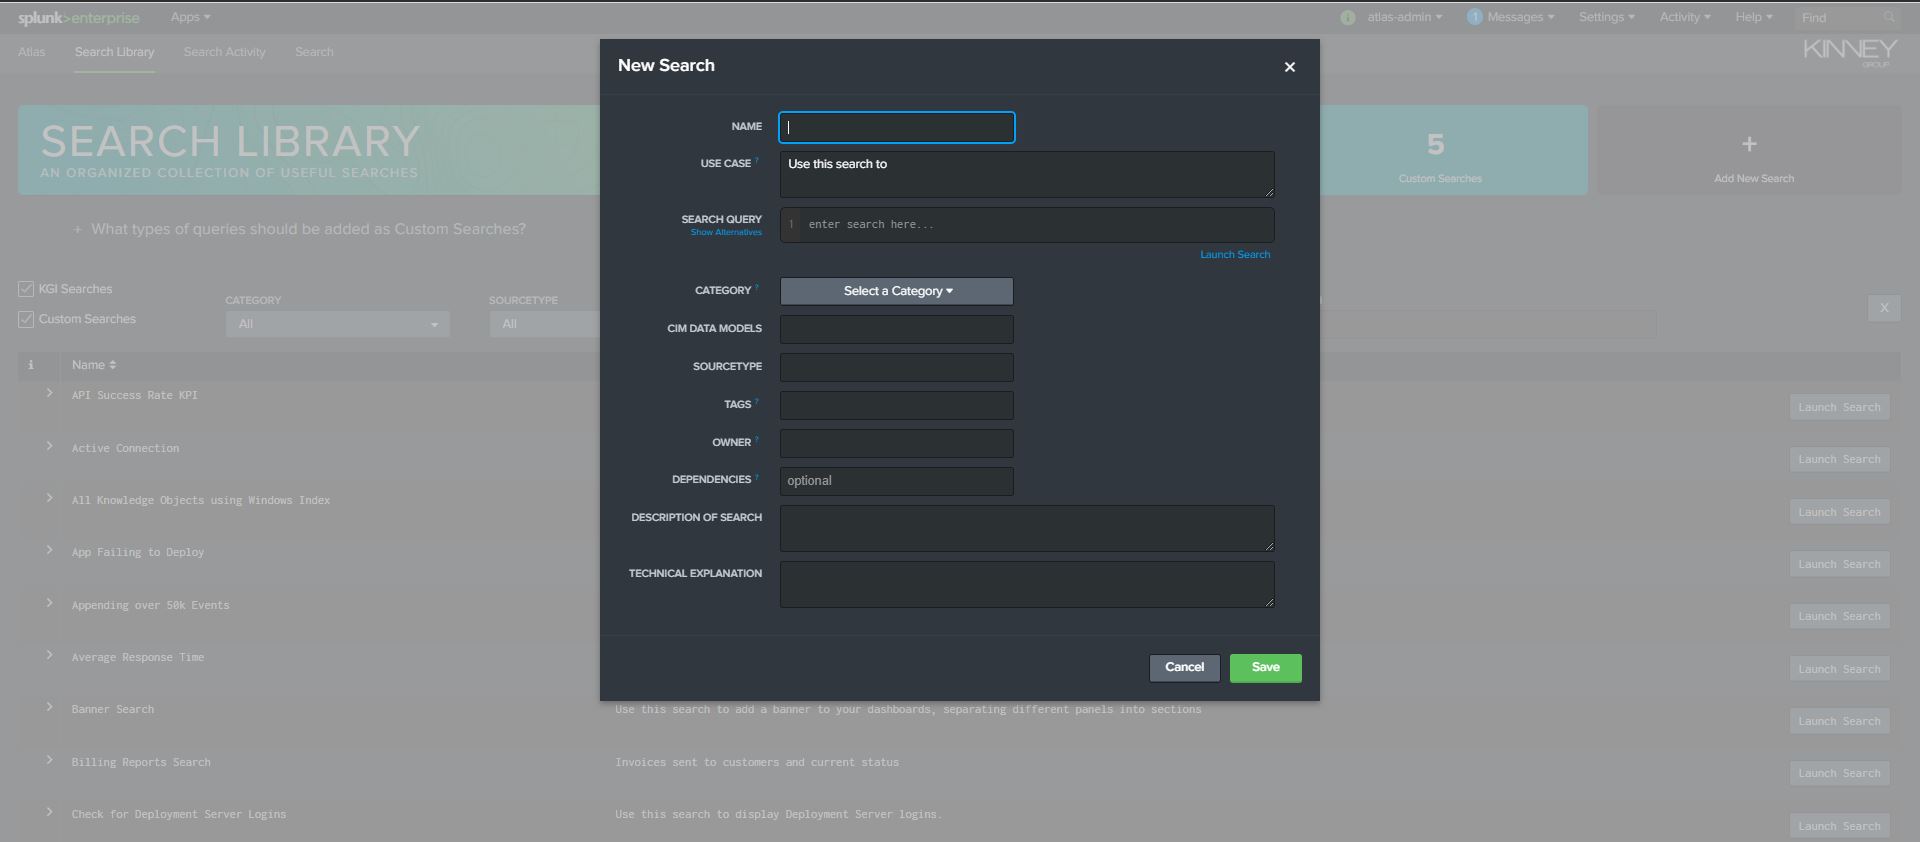
Task: Click the Kinney Group logo
Action: (1850, 53)
